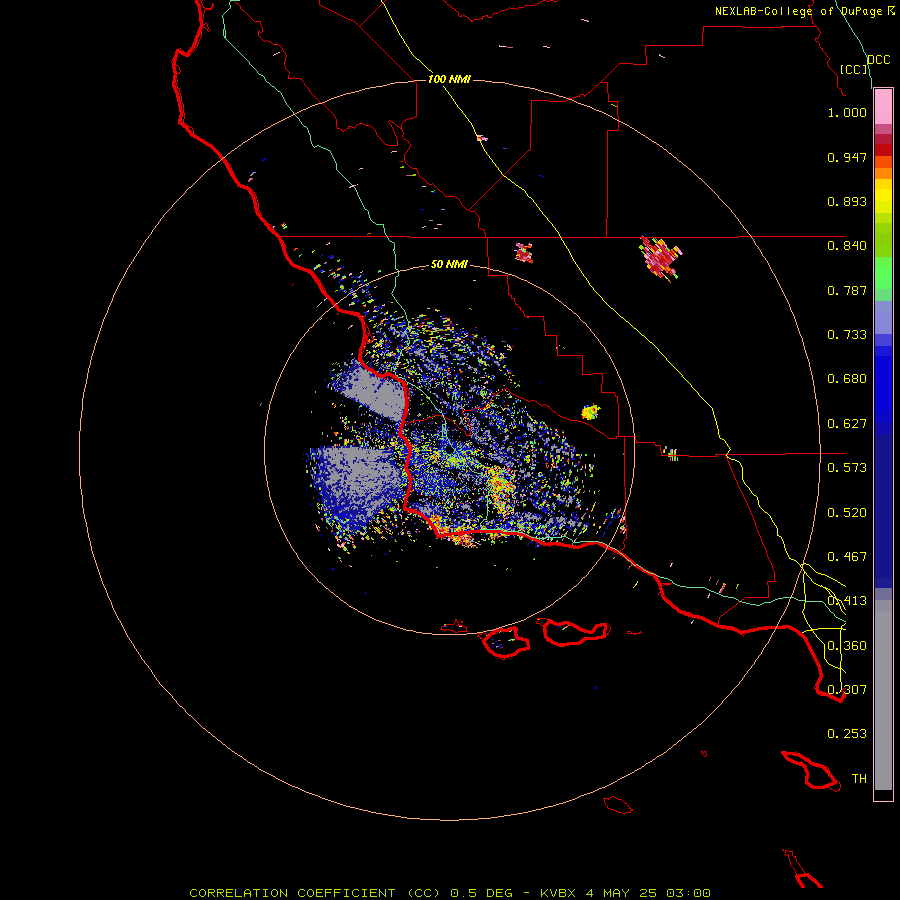
Task: Pick the 0.360 scale value
Action: click(847, 646)
